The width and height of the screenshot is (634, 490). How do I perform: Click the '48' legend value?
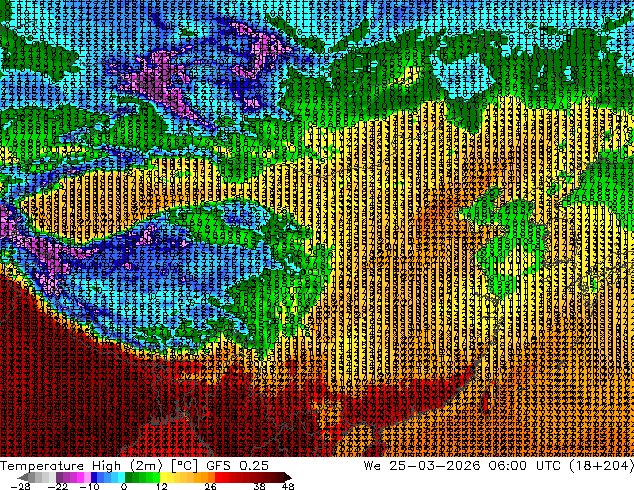pyautogui.click(x=288, y=486)
